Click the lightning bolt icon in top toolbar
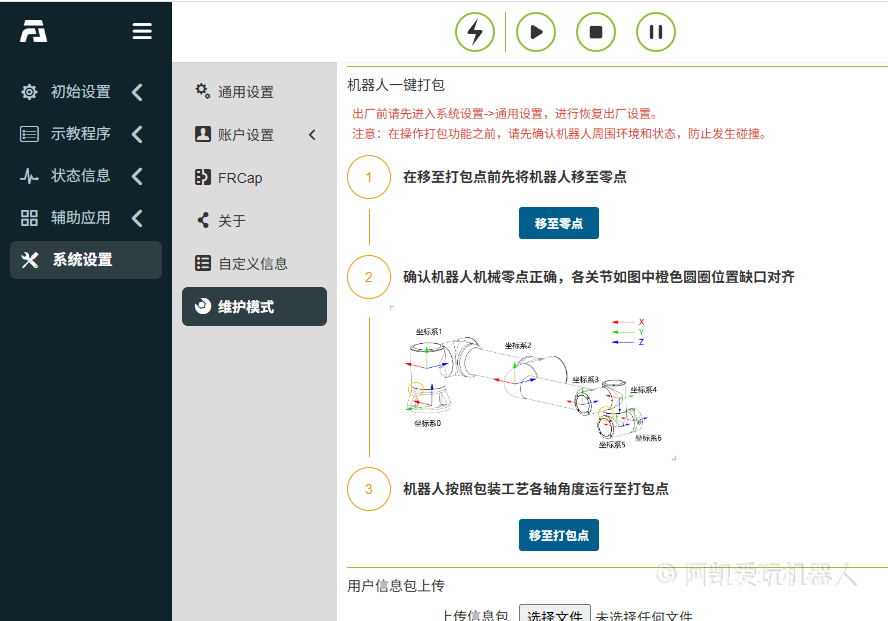Image resolution: width=888 pixels, height=621 pixels. tap(475, 32)
